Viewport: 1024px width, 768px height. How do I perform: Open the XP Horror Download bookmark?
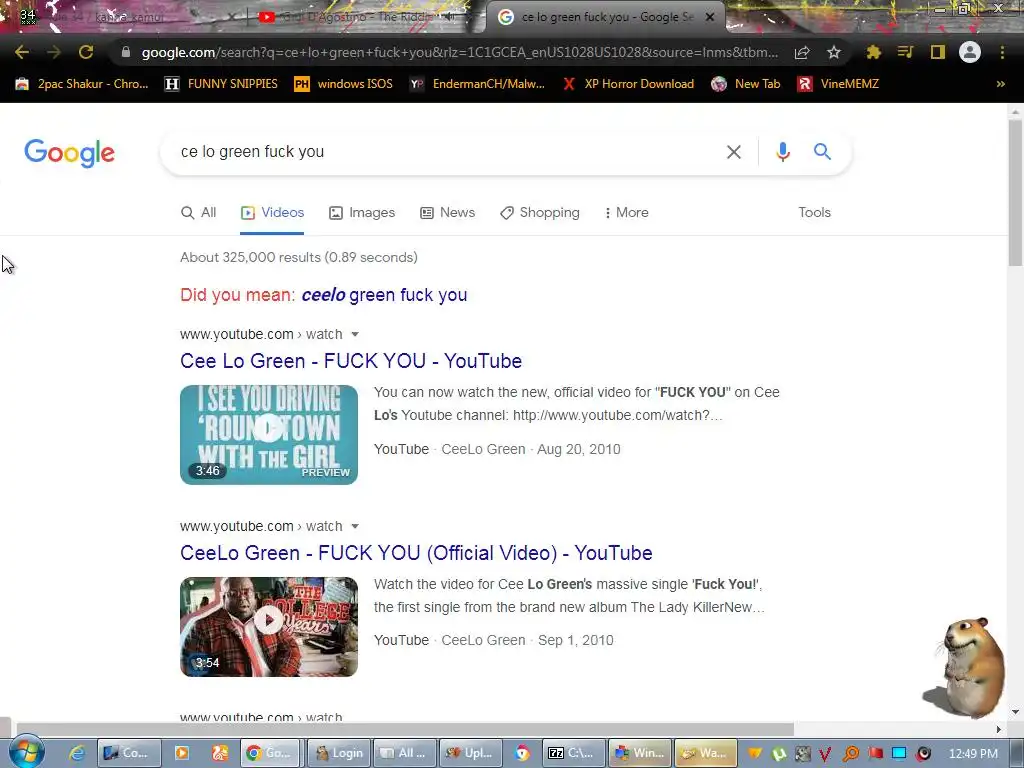(628, 84)
